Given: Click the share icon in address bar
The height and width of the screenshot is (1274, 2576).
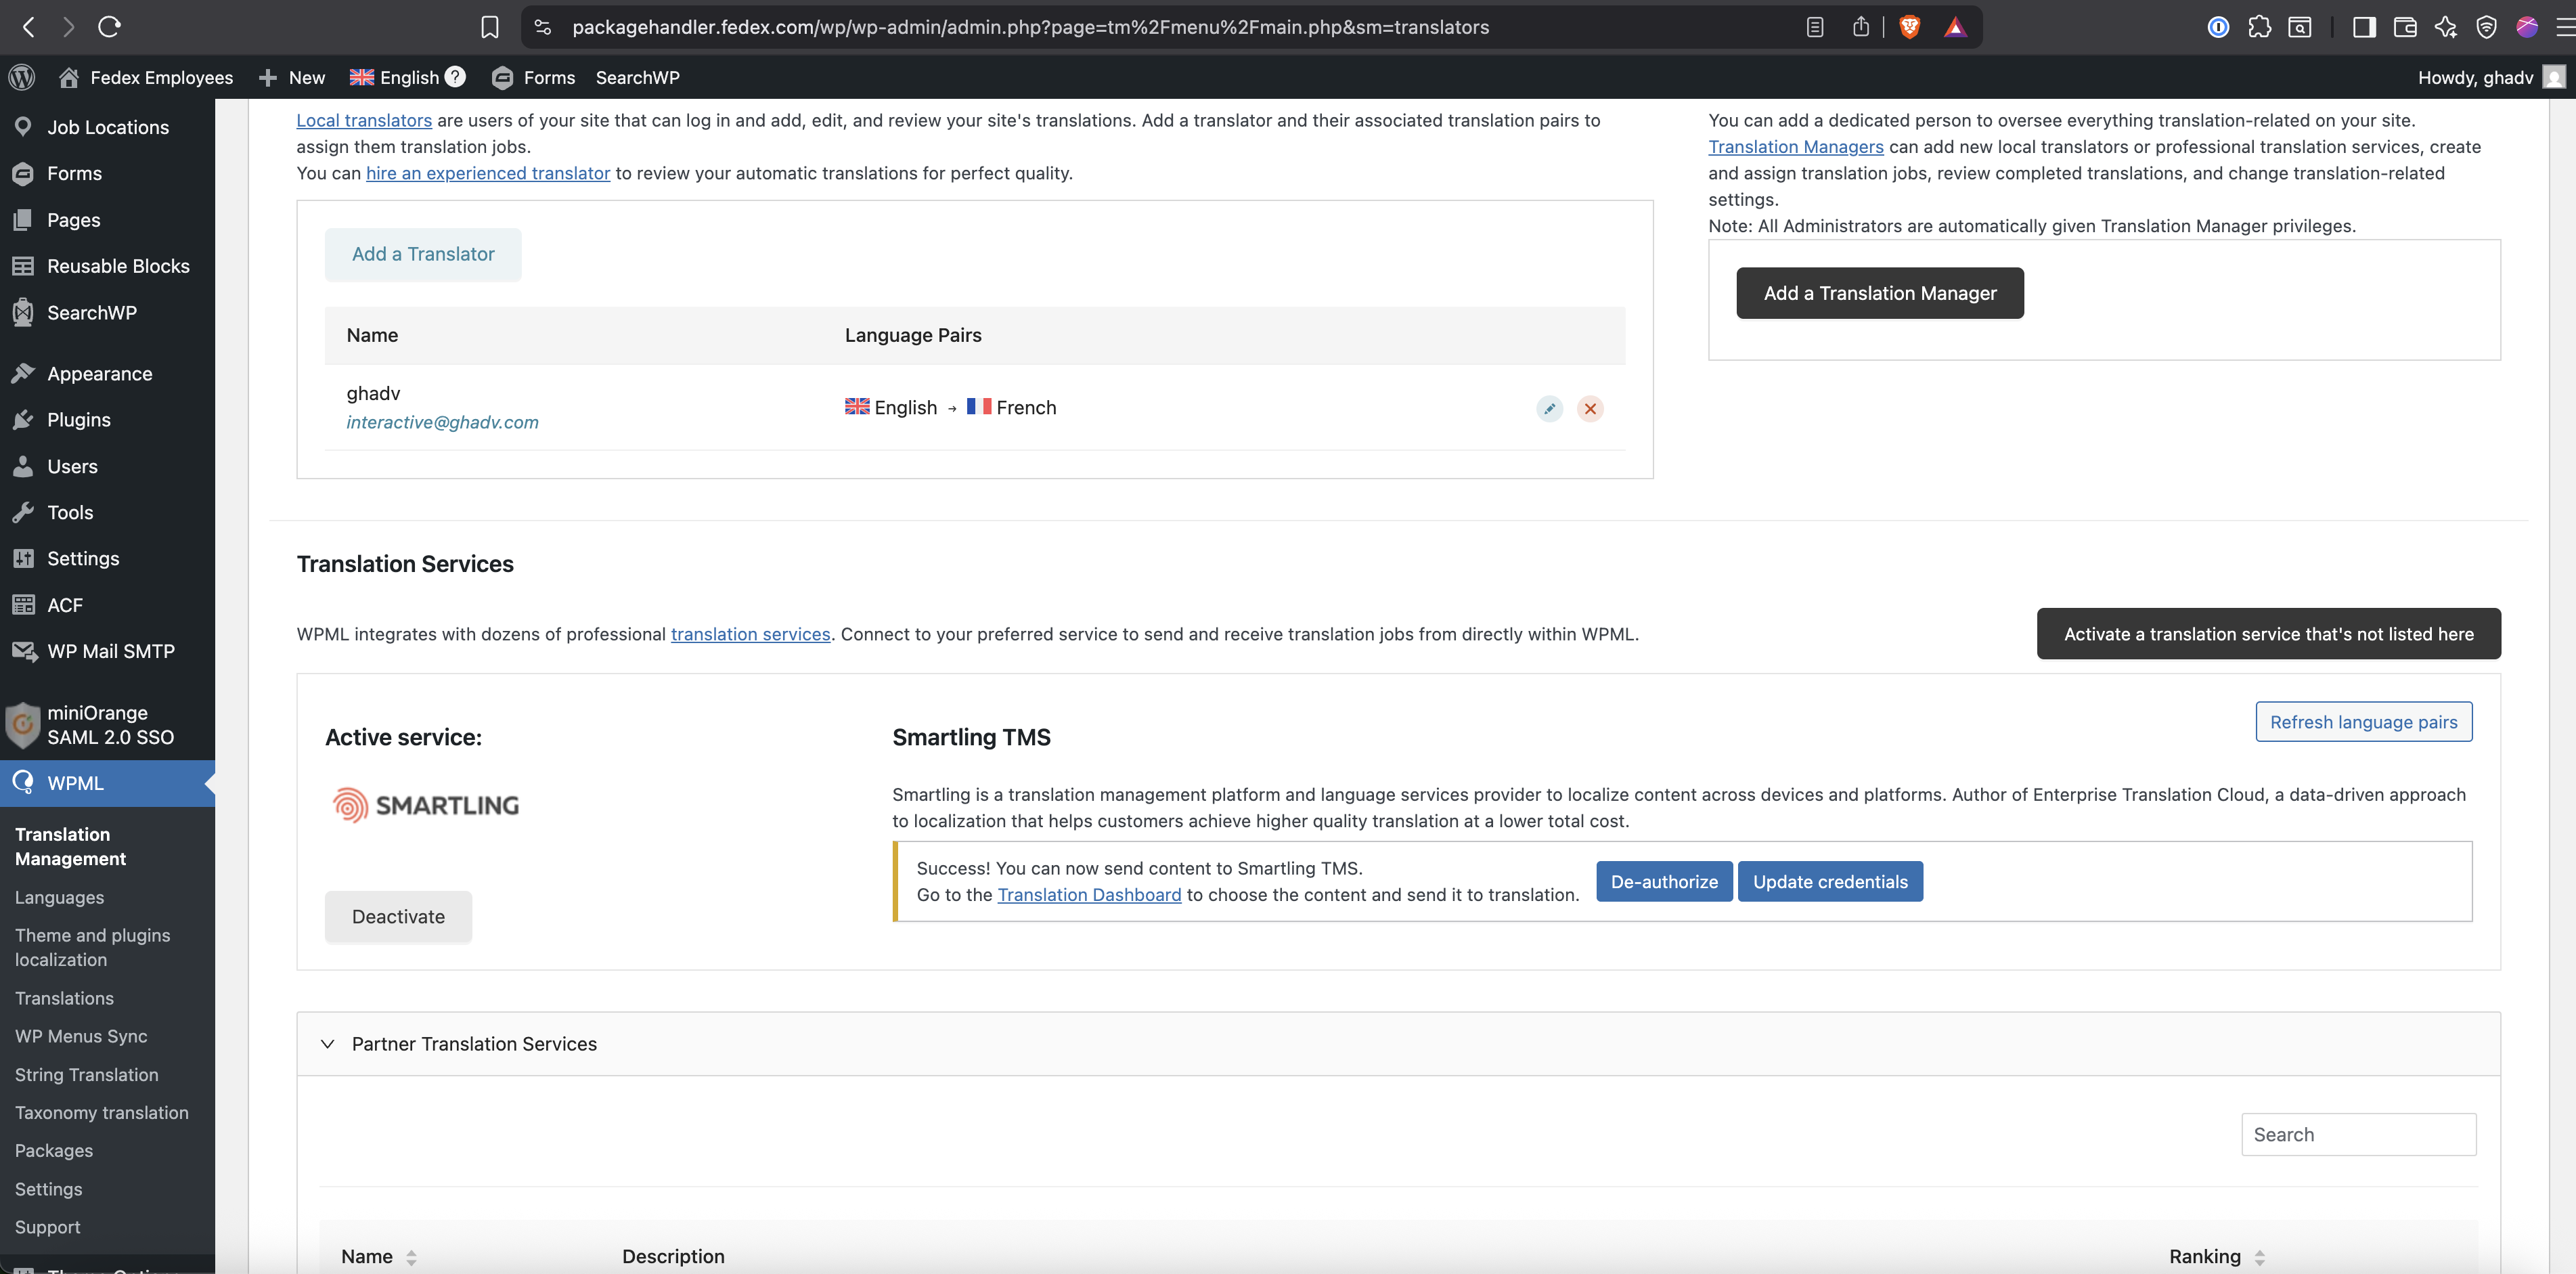Looking at the screenshot, I should [x=1860, y=27].
